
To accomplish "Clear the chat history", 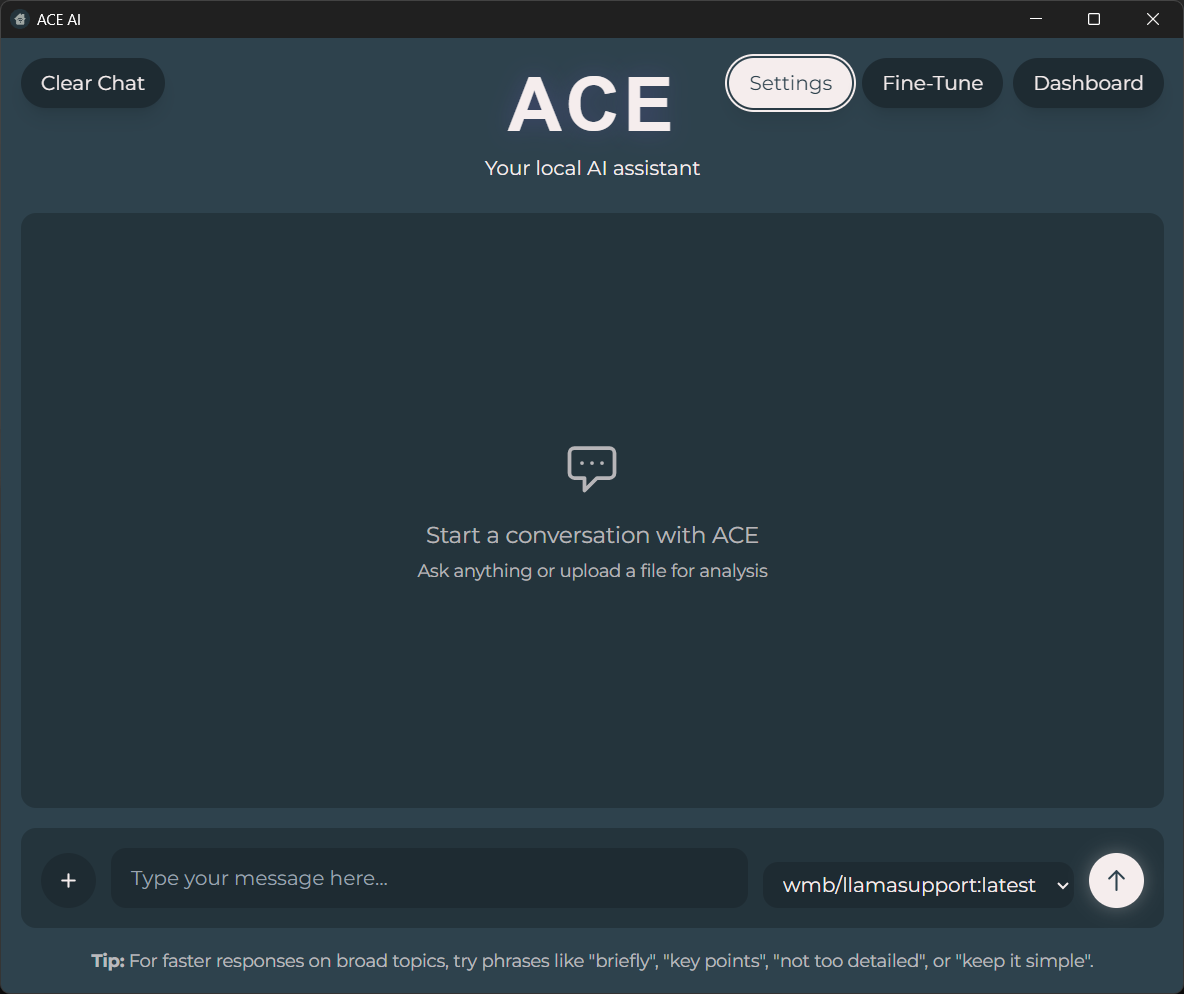I will click(x=92, y=83).
